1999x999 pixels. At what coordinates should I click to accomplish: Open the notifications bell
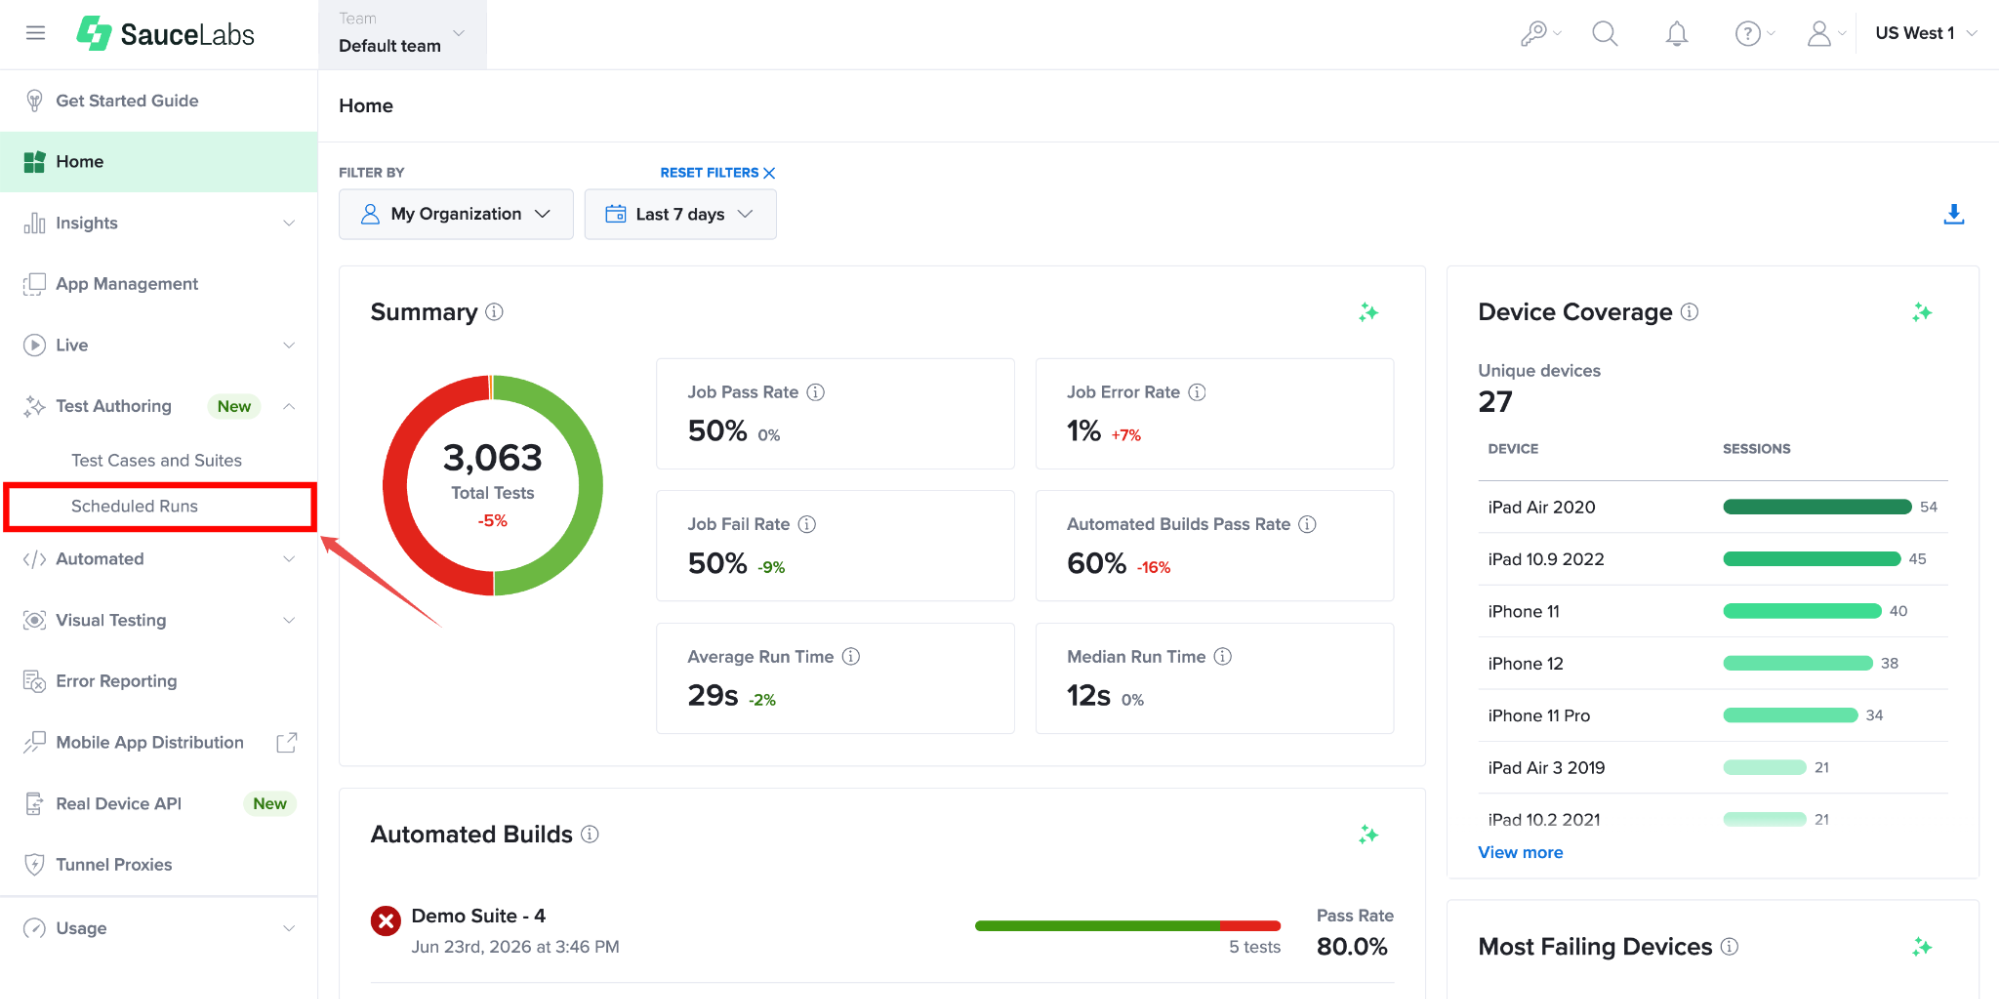[x=1676, y=34]
